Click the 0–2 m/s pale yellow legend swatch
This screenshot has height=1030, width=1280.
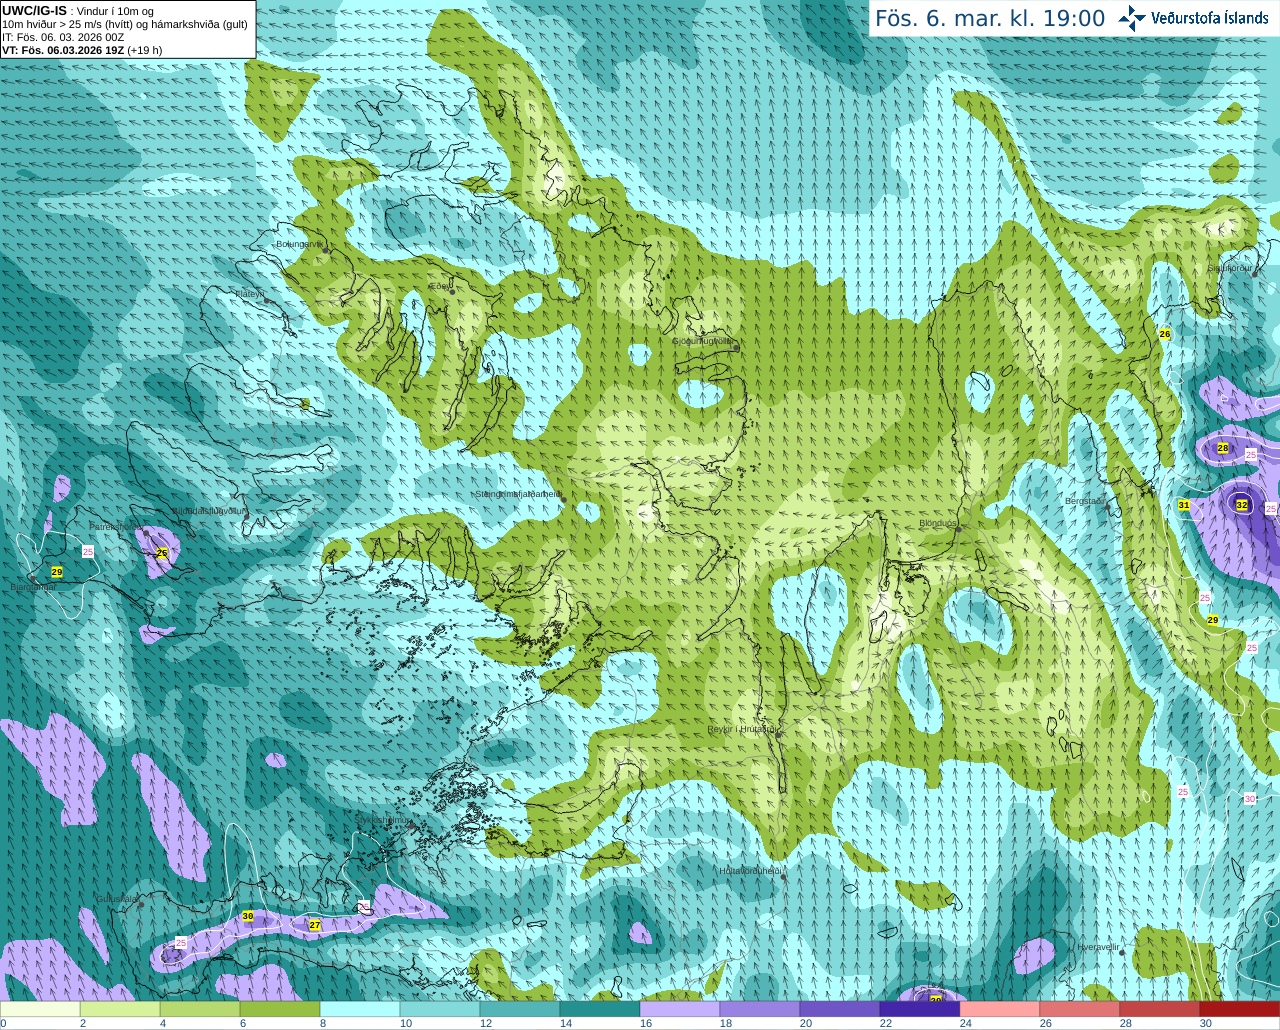point(40,1009)
